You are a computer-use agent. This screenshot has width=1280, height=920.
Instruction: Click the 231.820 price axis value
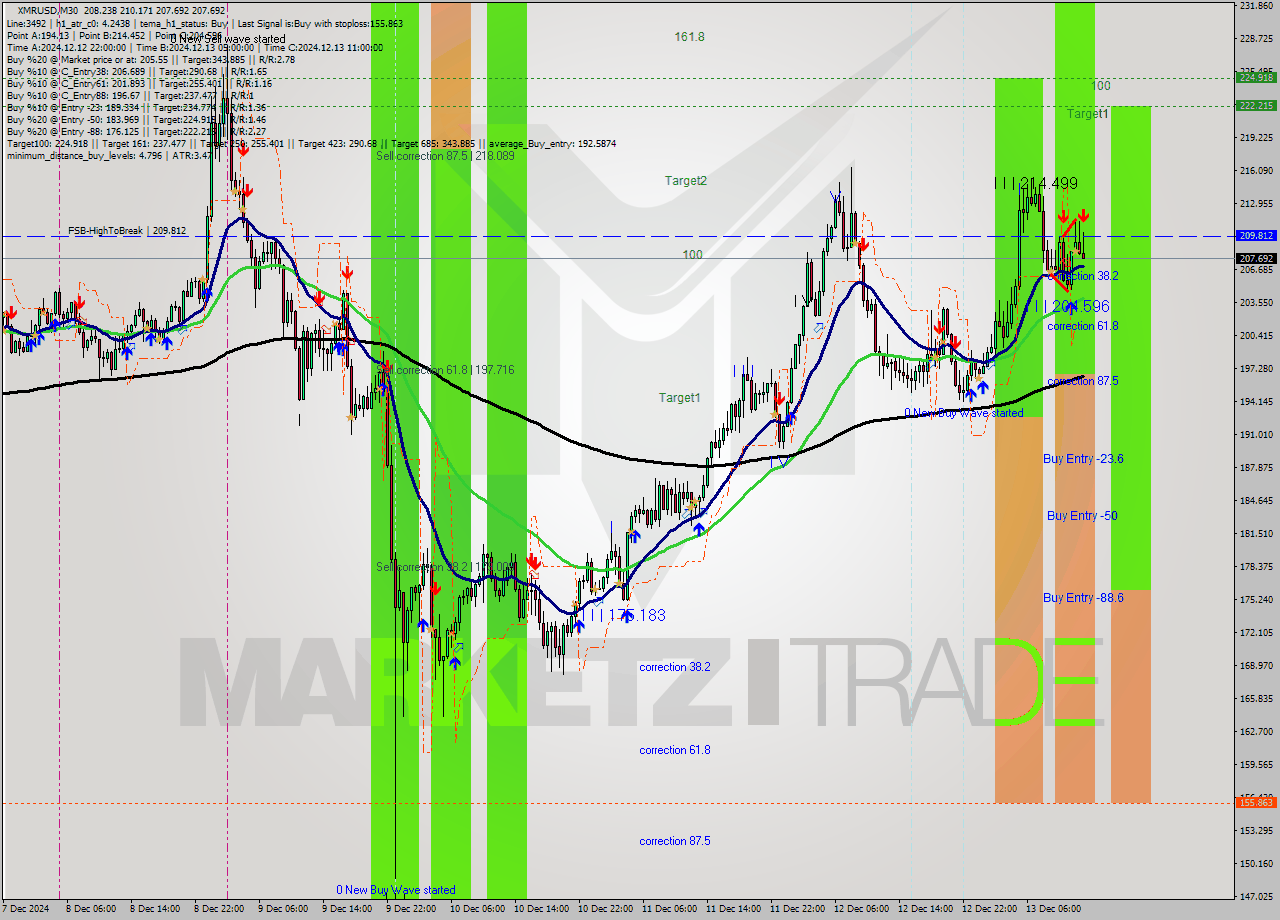point(1257,6)
